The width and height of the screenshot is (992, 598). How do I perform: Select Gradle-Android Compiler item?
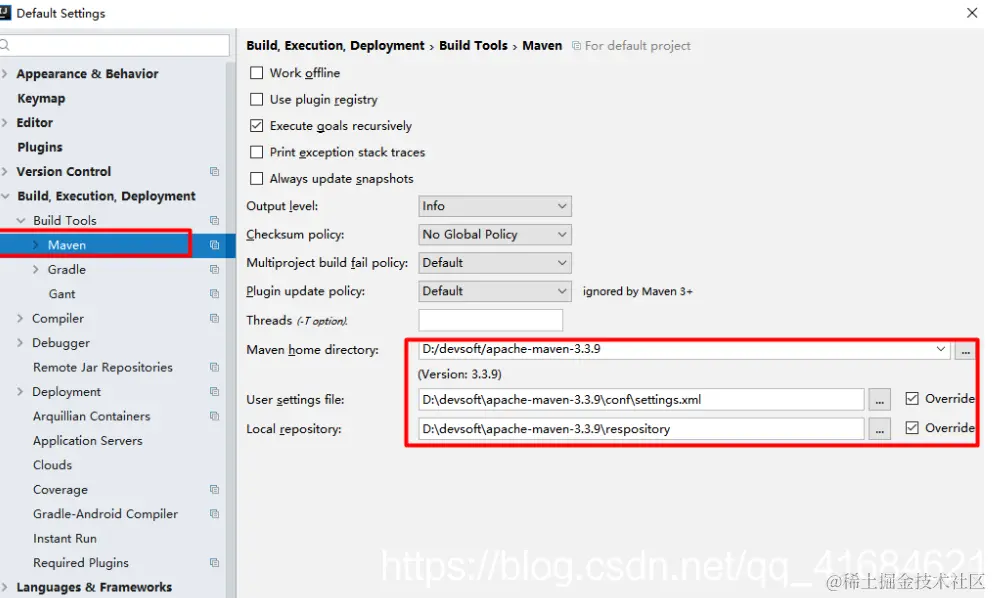106,514
